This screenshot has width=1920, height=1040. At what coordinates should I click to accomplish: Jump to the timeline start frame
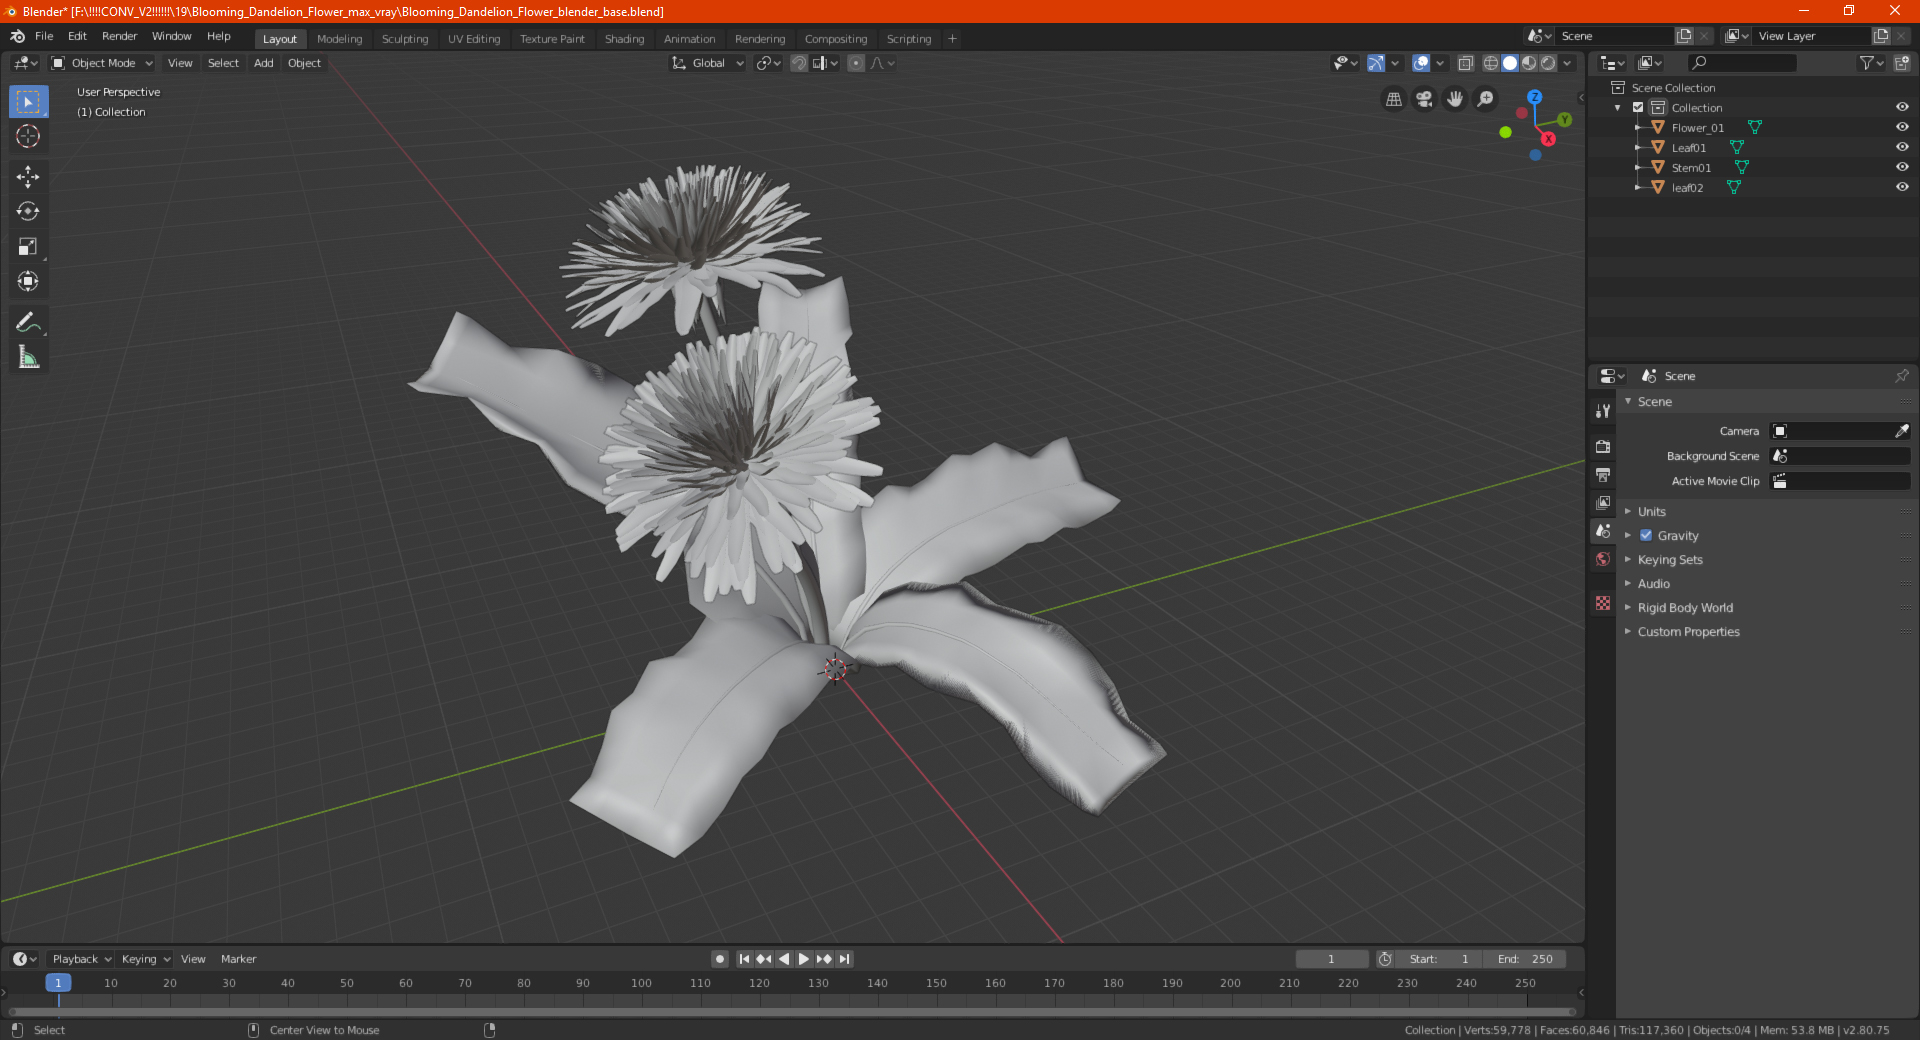[744, 959]
